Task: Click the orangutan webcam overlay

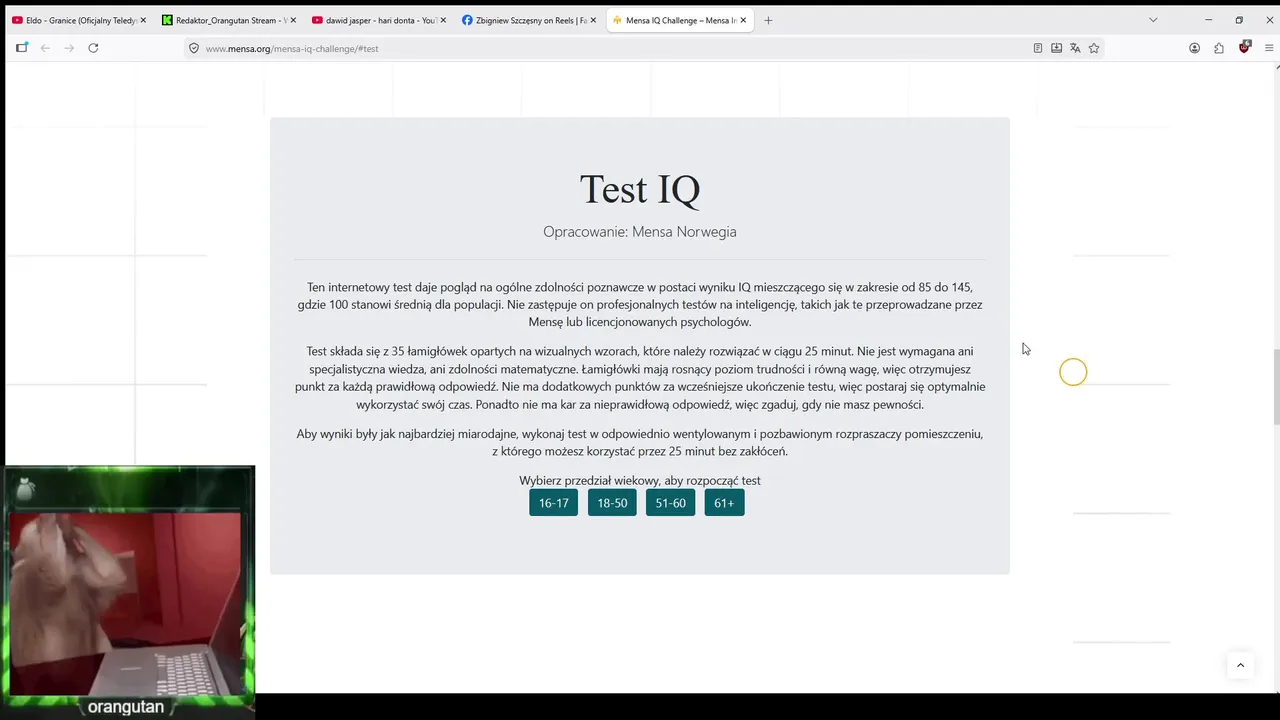Action: coord(128,591)
